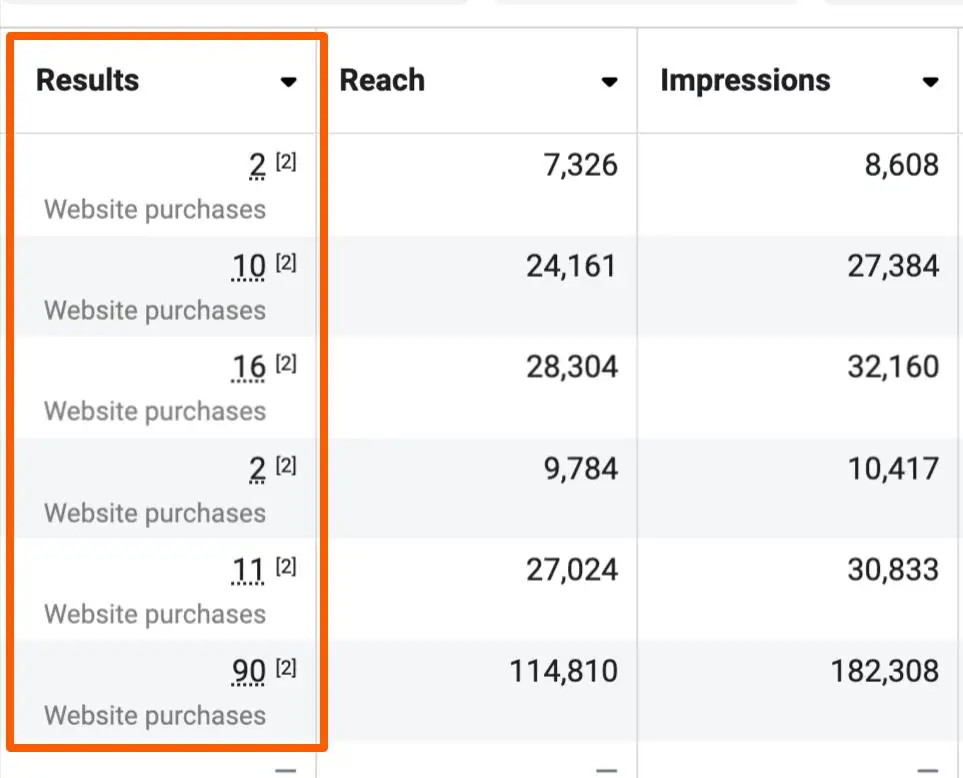Click the underlined result value 11
963x778 pixels.
[249, 571]
